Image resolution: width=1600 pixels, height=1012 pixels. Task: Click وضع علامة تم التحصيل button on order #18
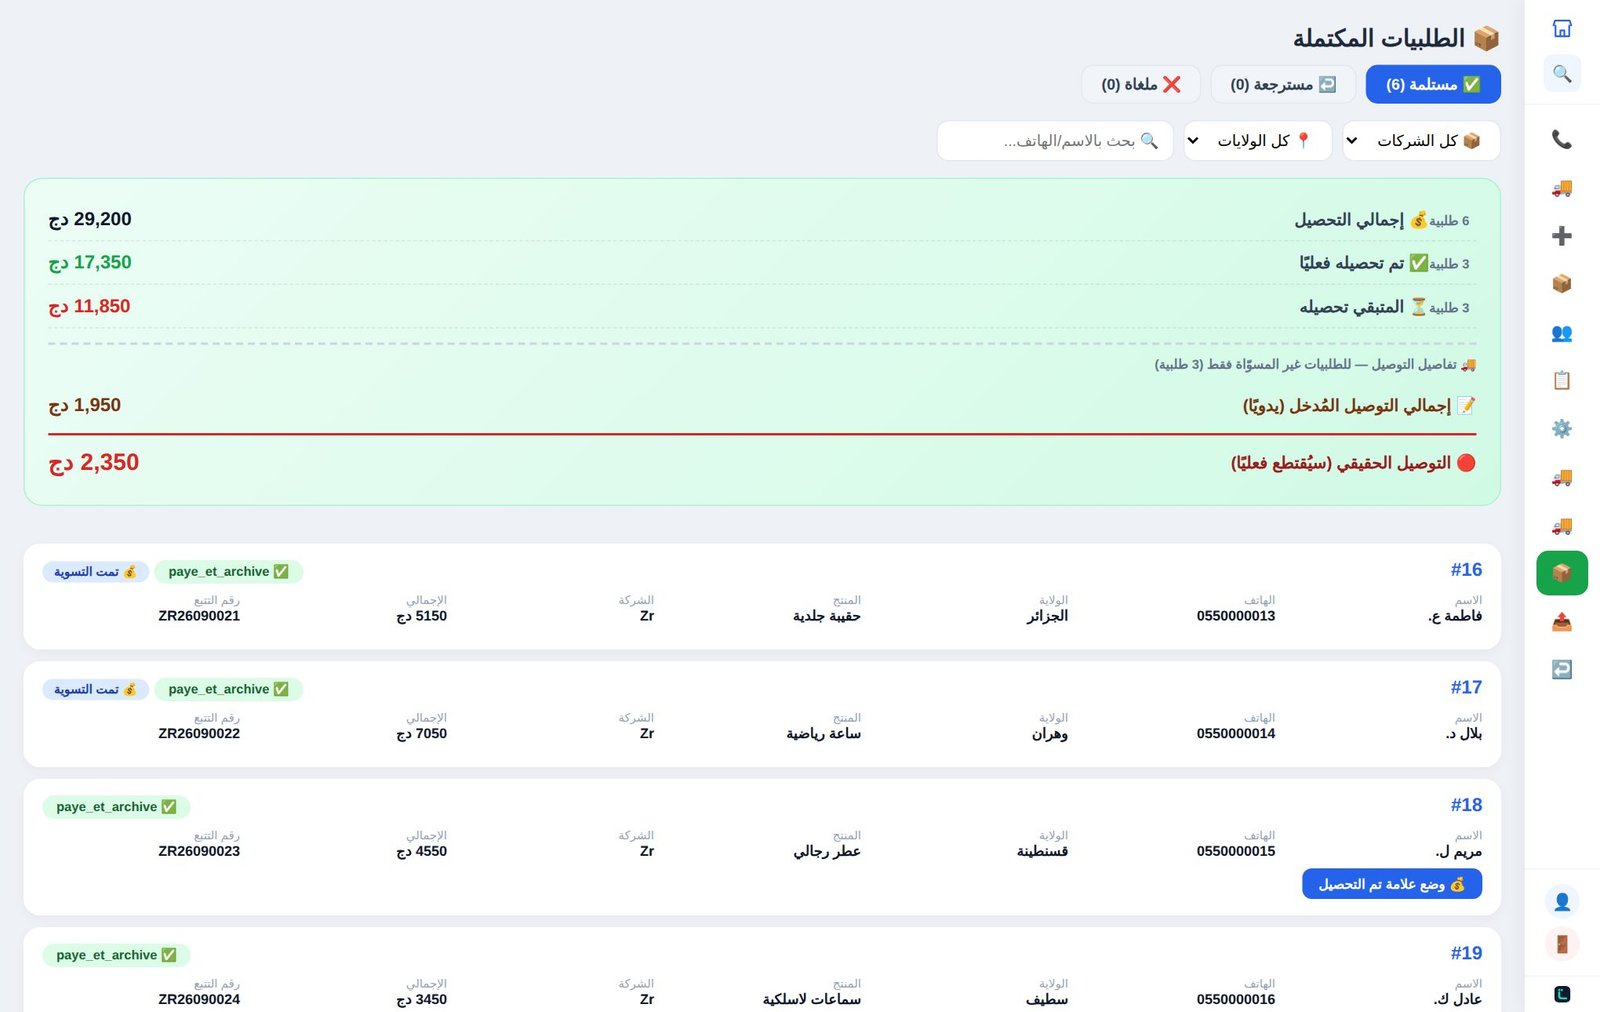(x=1392, y=884)
